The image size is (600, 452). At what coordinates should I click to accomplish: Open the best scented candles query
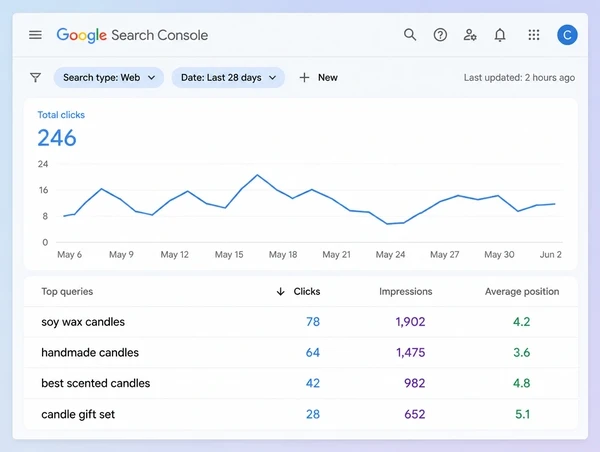click(x=96, y=383)
